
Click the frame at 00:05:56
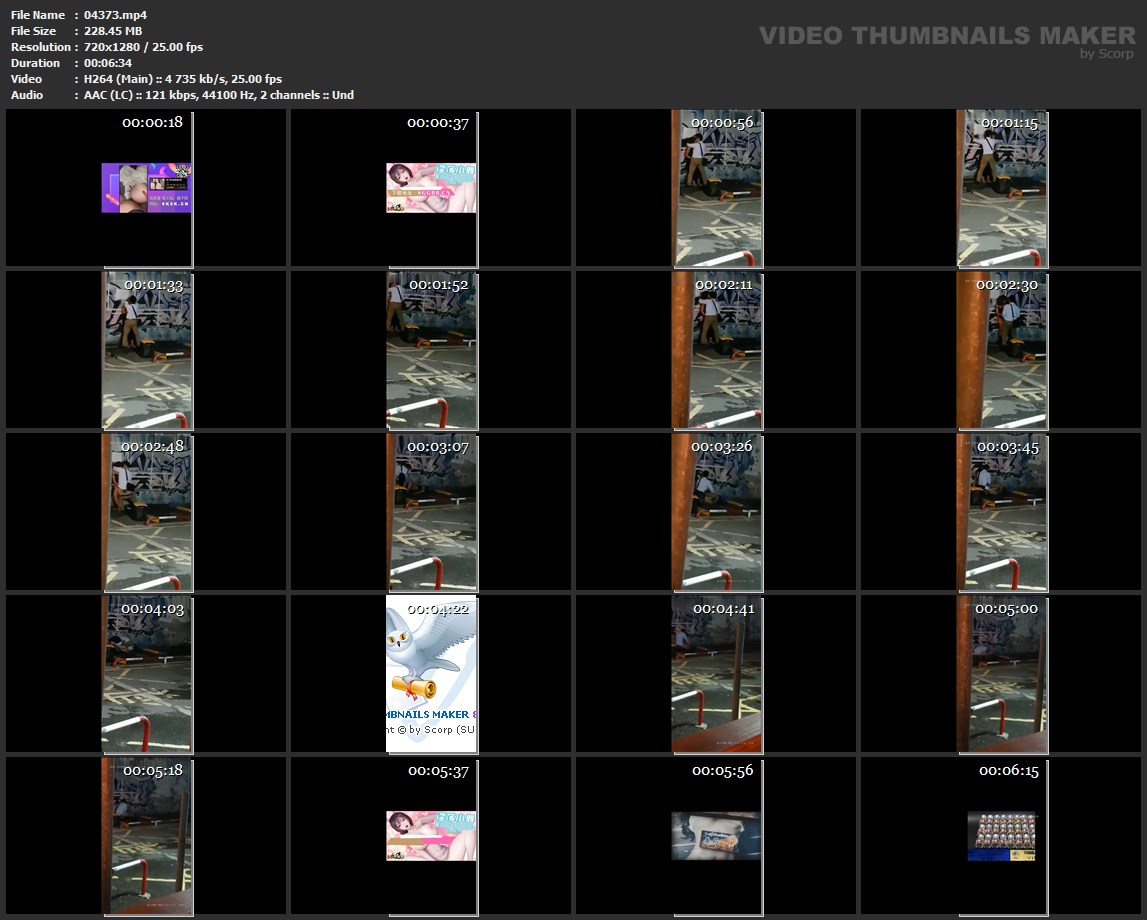[716, 836]
